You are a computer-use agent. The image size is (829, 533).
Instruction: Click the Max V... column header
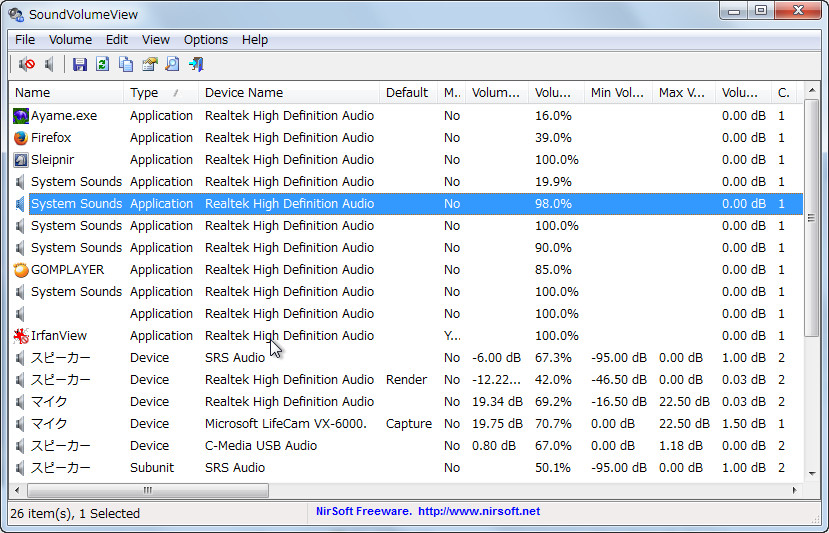pos(684,93)
